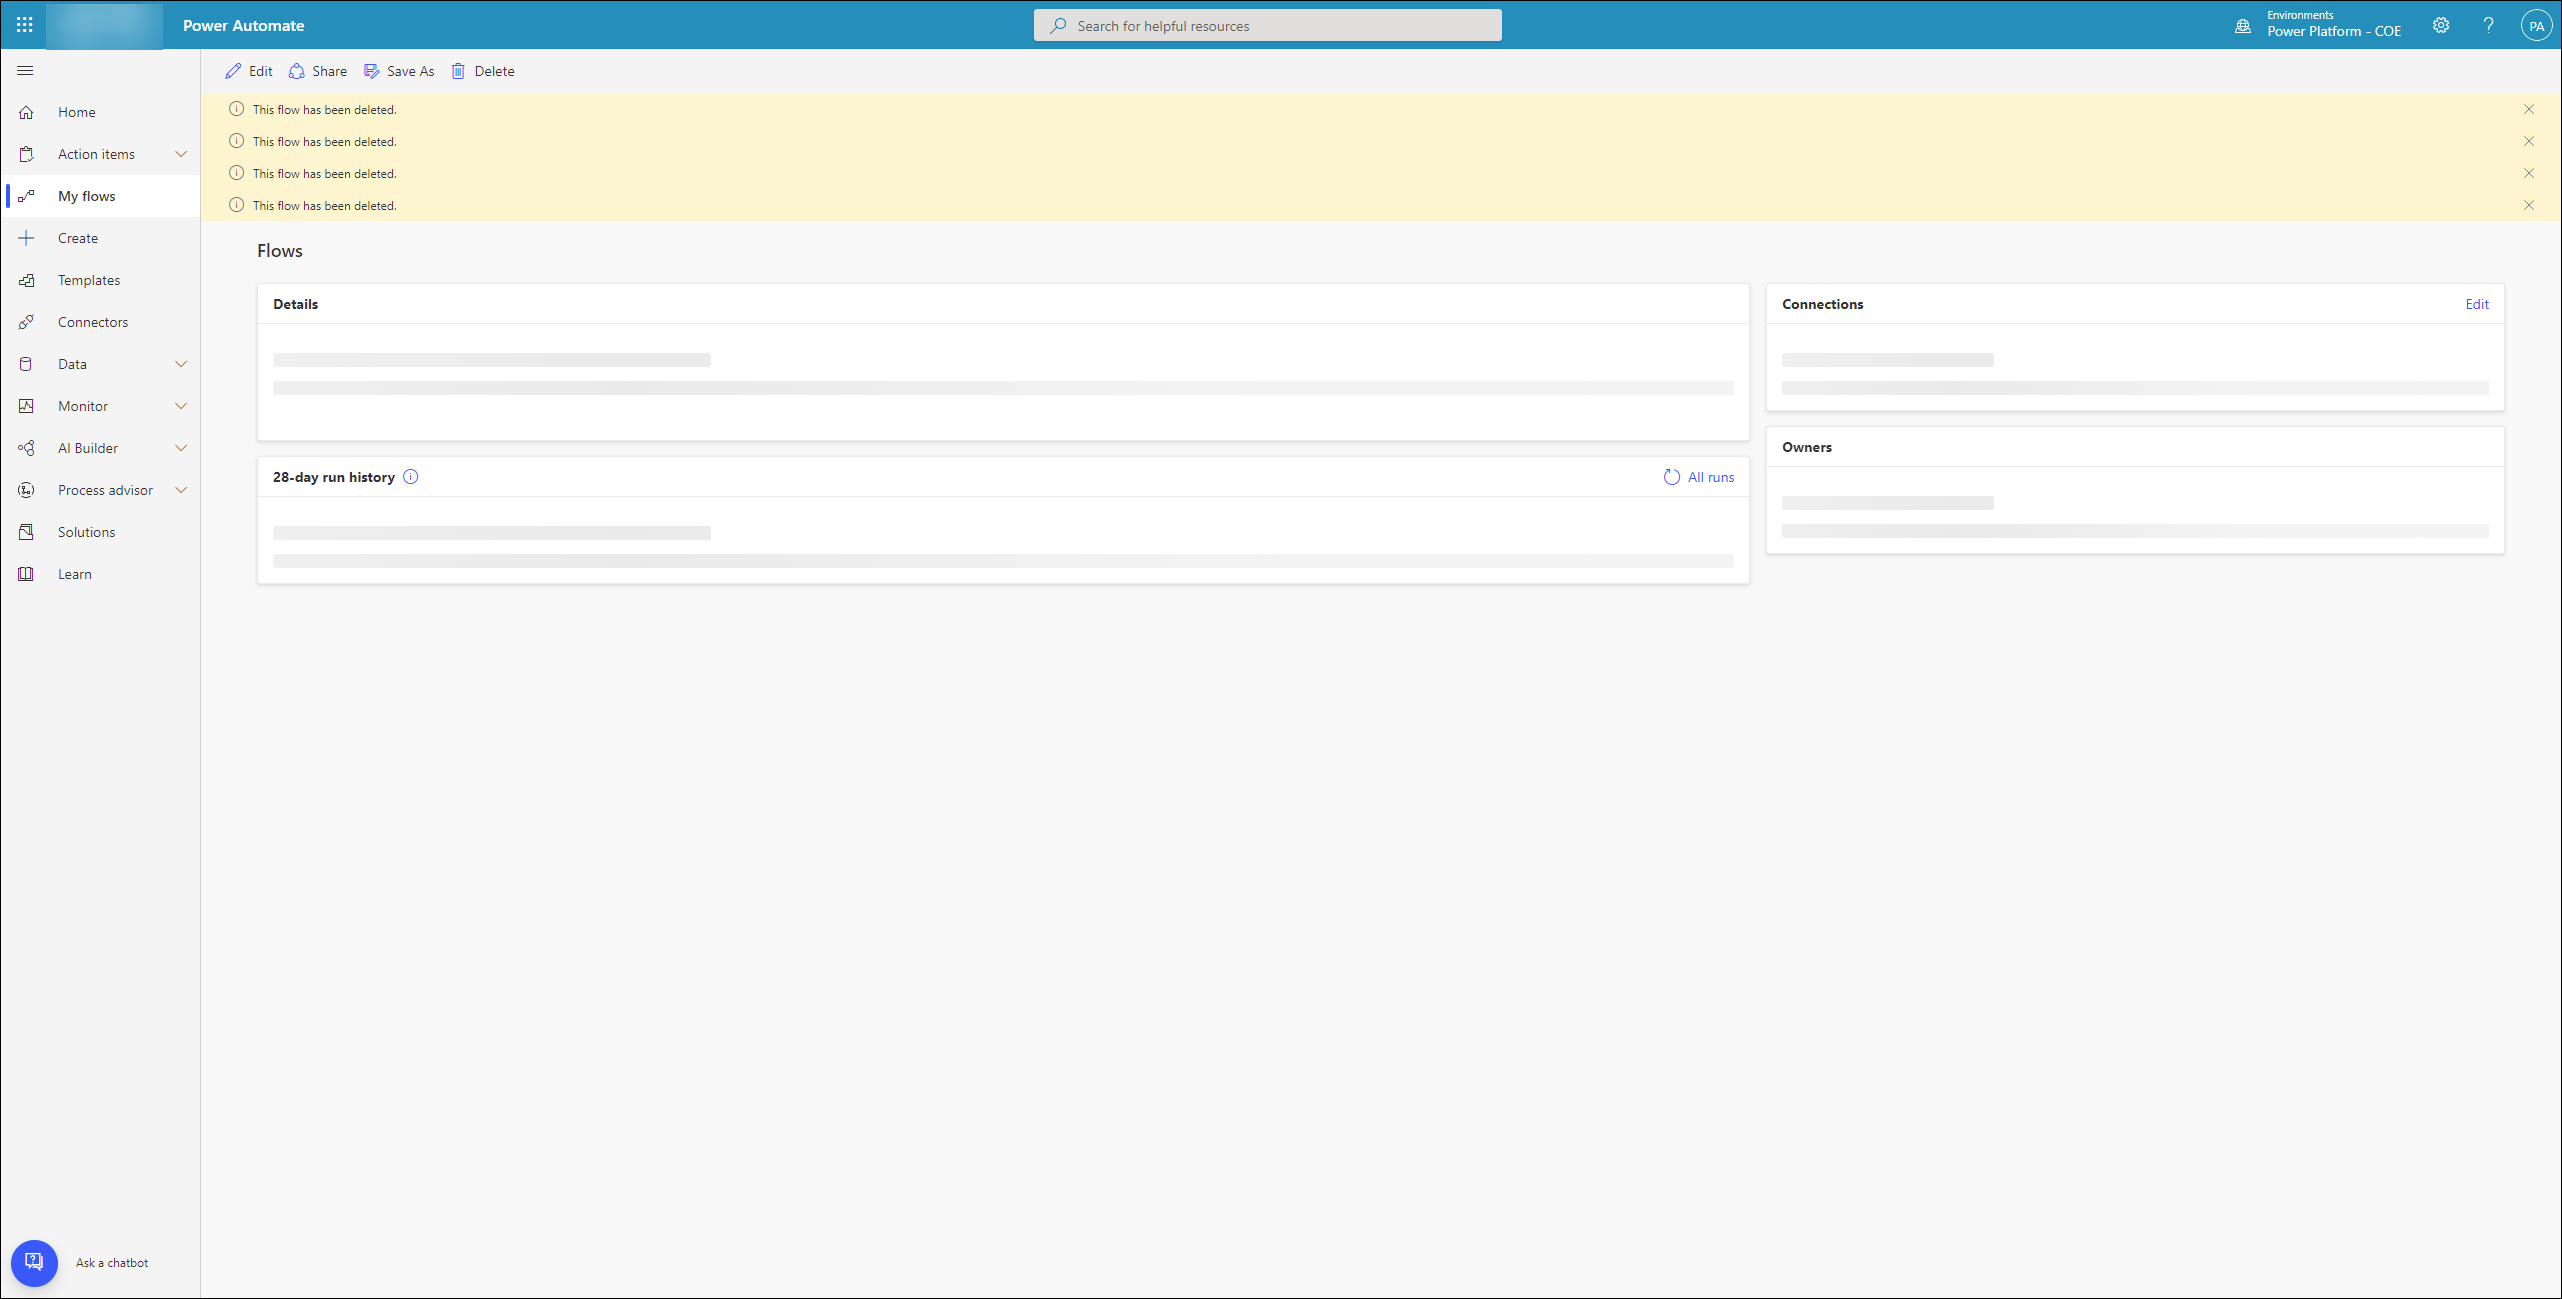Open Solutions in the sidebar
2562x1299 pixels.
(x=100, y=532)
